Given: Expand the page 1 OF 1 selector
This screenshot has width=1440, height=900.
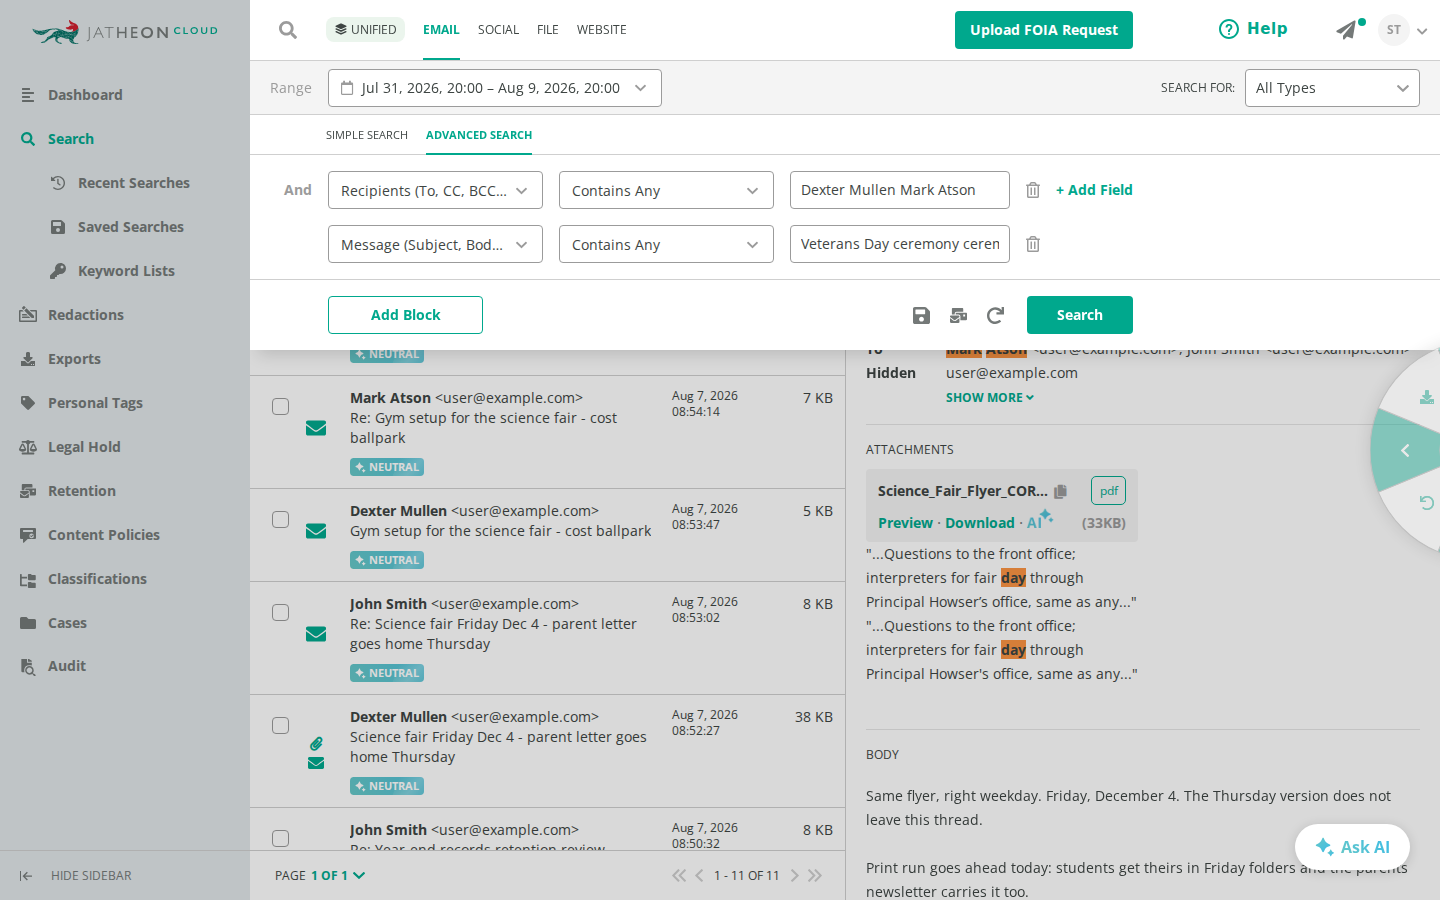Looking at the screenshot, I should click(x=338, y=875).
